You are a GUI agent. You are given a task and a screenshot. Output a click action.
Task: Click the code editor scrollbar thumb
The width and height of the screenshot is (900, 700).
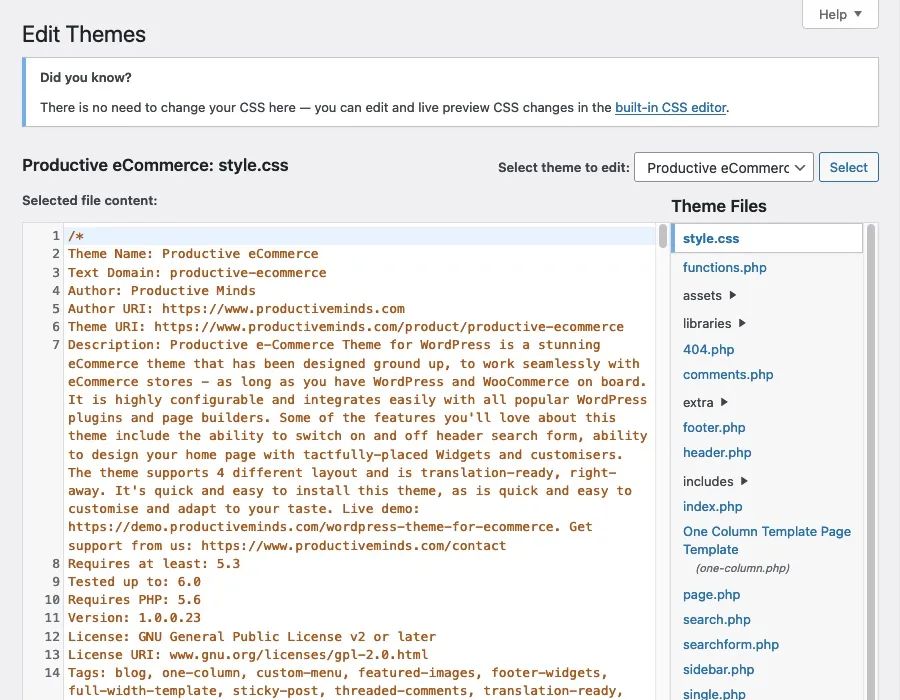663,236
